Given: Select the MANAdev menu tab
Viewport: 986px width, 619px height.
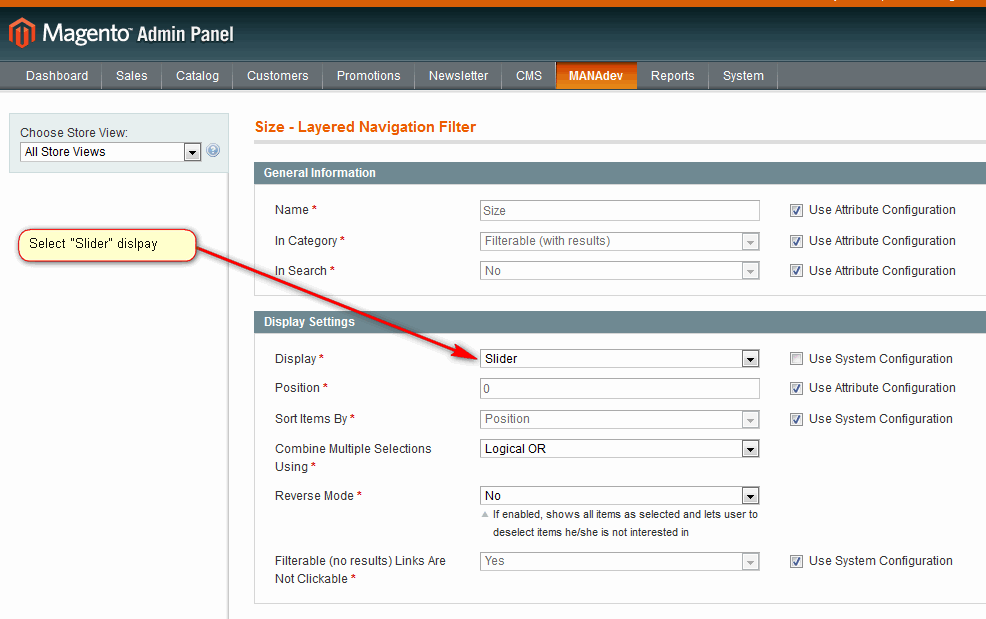Looking at the screenshot, I should click(x=596, y=75).
